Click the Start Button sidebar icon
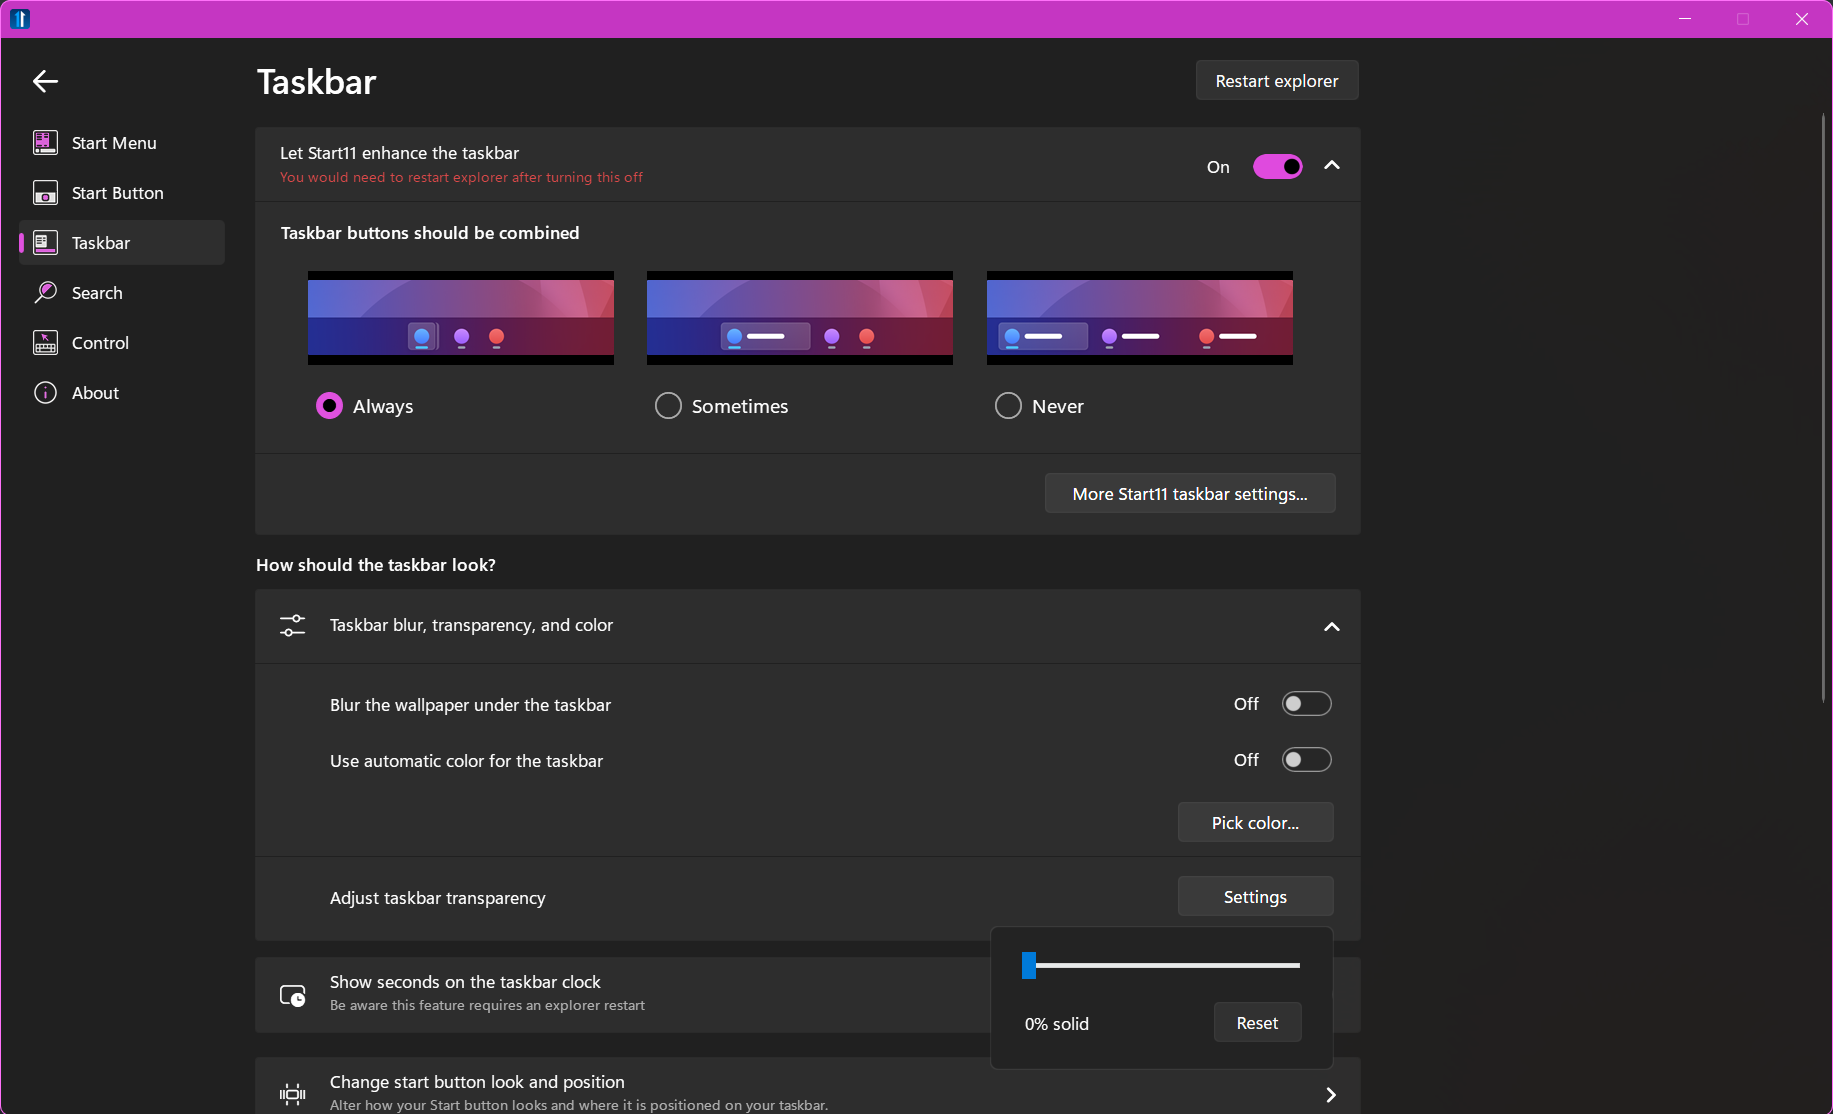The width and height of the screenshot is (1833, 1114). [45, 193]
